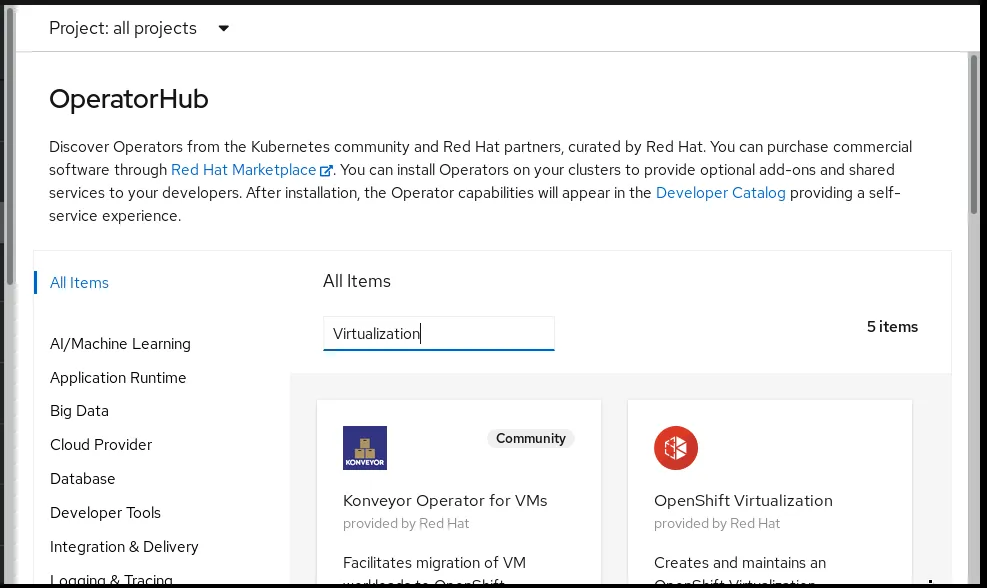Open the OpenShift Virtualization operator card
987x588 pixels.
pos(743,501)
